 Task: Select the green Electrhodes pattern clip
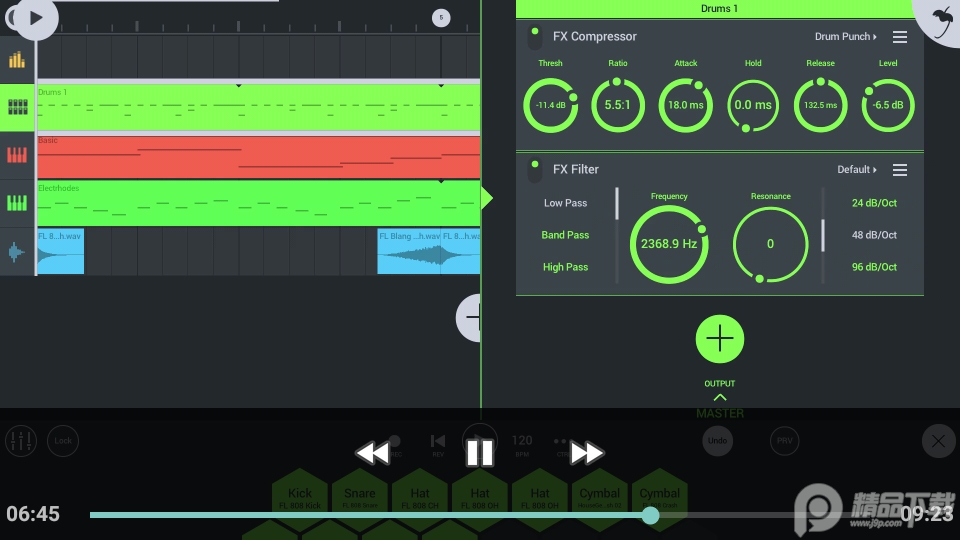pos(258,203)
